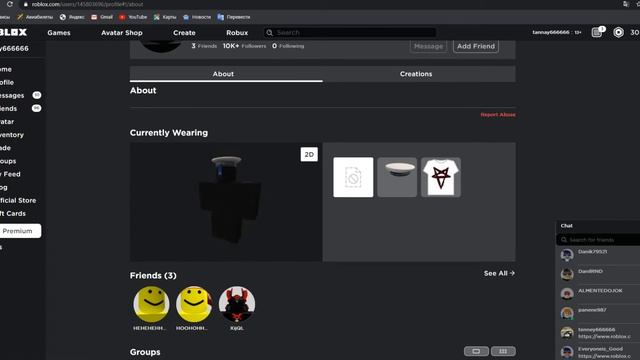Open the pentagram t-shirt item thumbnail
This screenshot has height=360, width=640.
(x=441, y=177)
